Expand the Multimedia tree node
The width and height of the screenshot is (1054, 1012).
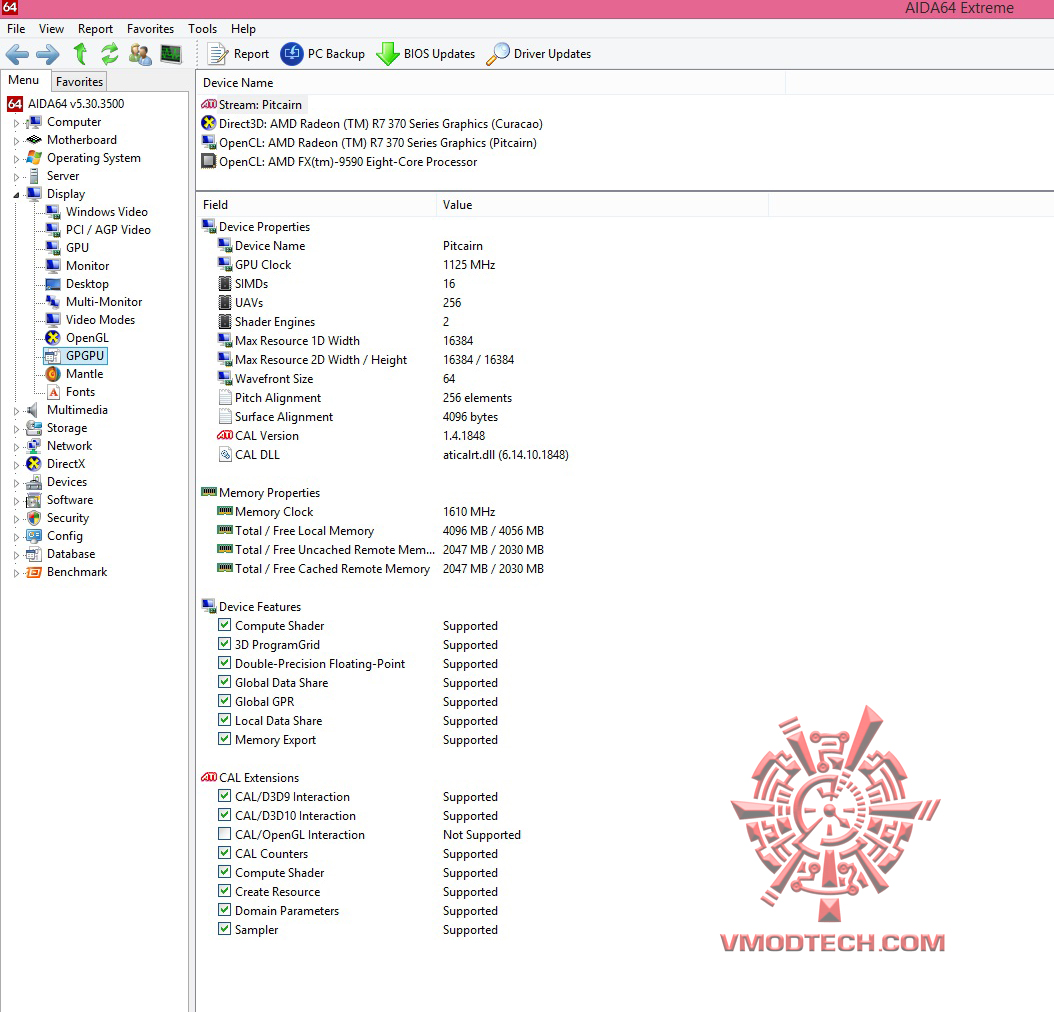click(16, 411)
